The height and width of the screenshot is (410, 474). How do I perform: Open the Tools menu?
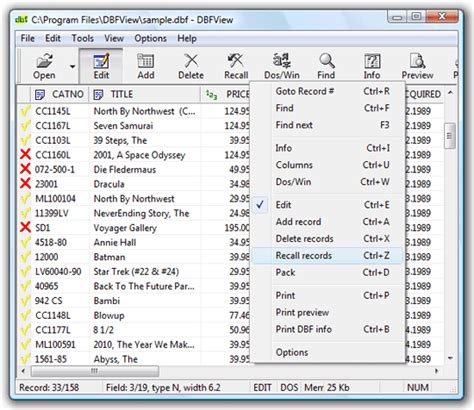[x=83, y=38]
